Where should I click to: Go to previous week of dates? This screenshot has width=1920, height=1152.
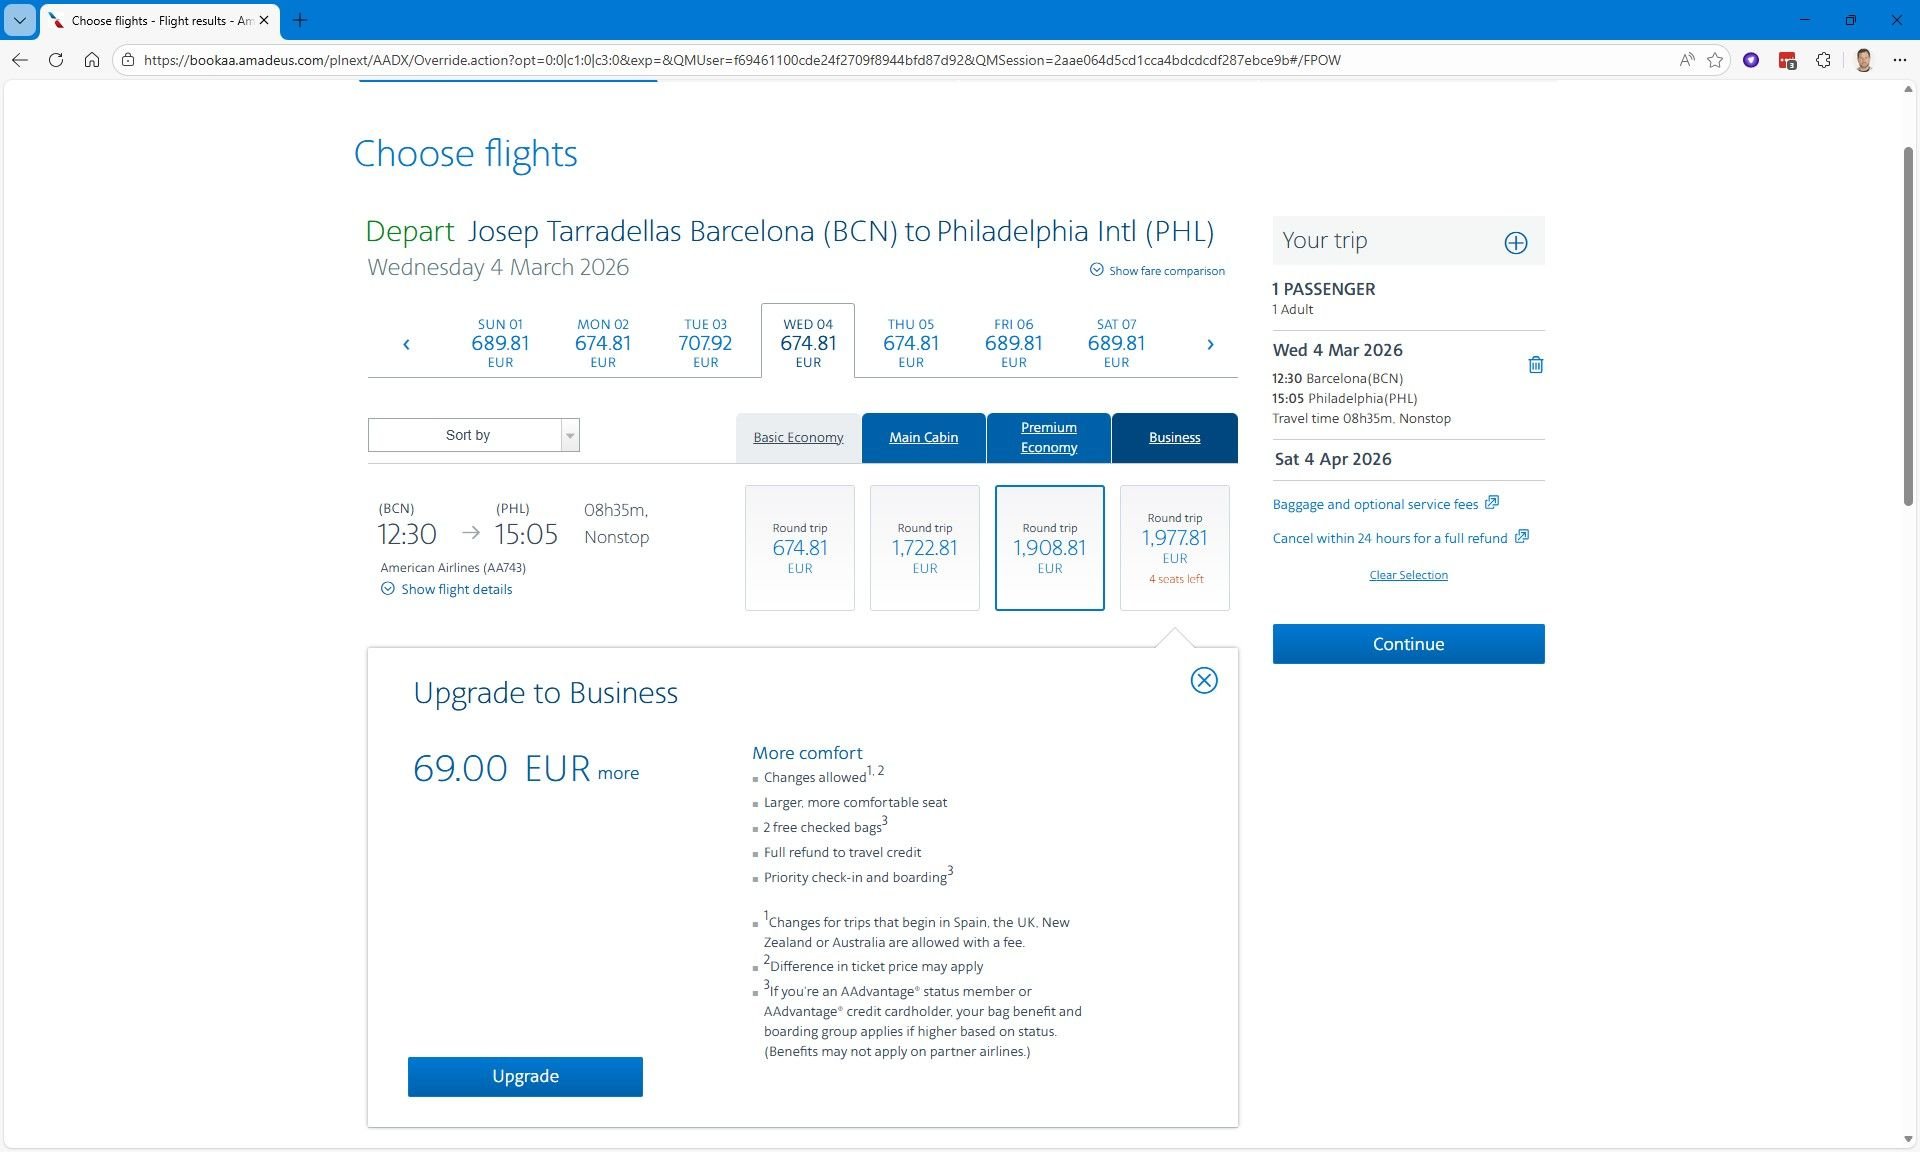pos(406,344)
